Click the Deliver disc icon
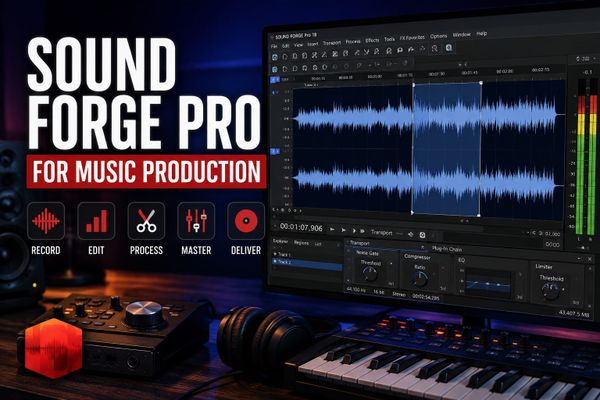 point(246,221)
